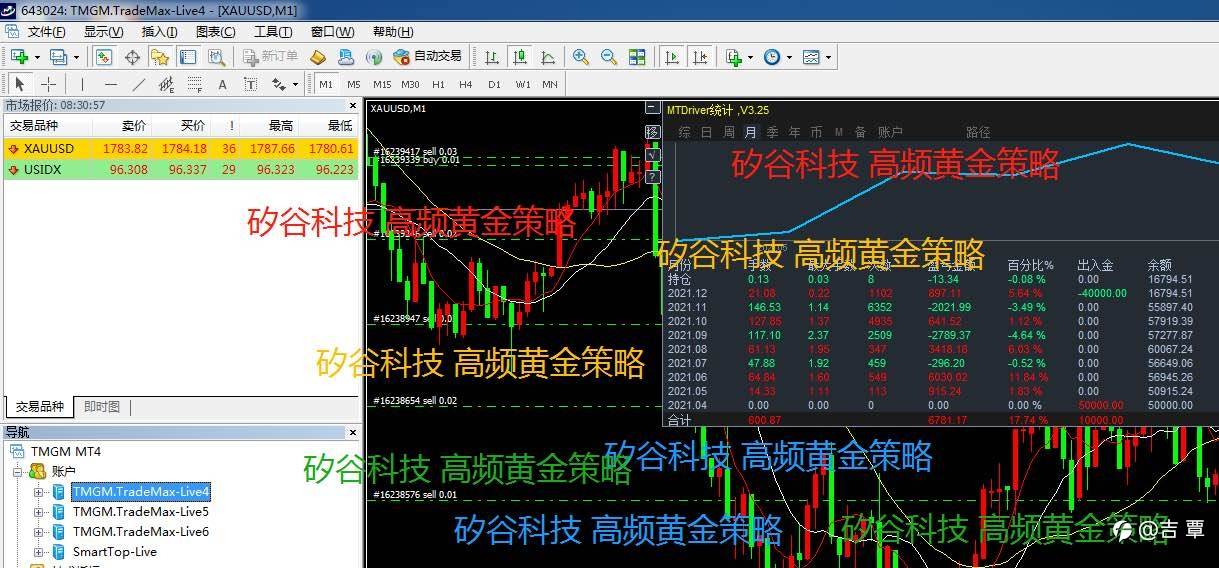The height and width of the screenshot is (568, 1219).
Task: Select the horizontal line tool
Action: 111,84
